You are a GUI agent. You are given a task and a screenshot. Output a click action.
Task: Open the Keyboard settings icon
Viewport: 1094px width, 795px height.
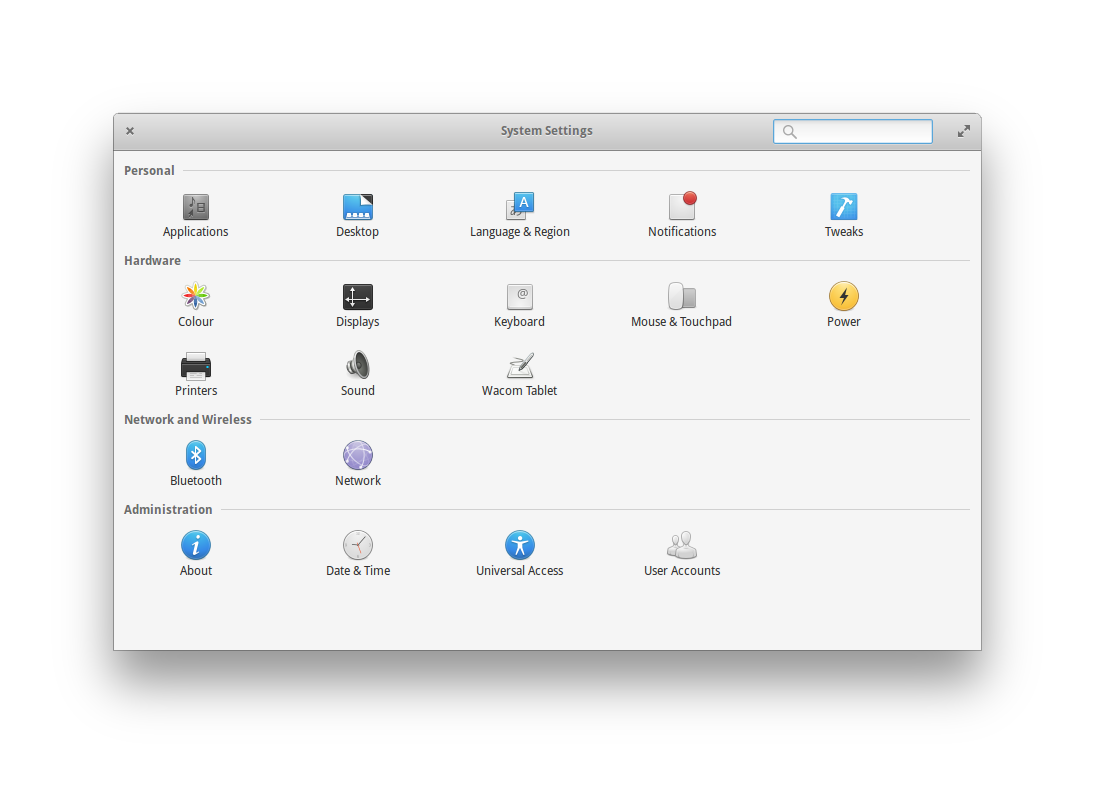[x=520, y=297]
